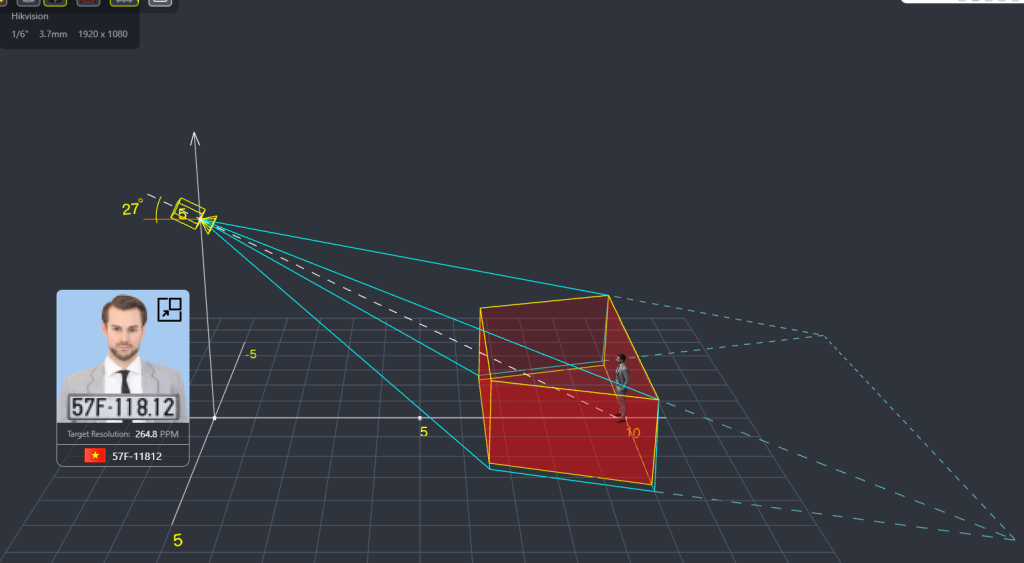Click the 57F-118.12 license plate image

click(x=123, y=408)
